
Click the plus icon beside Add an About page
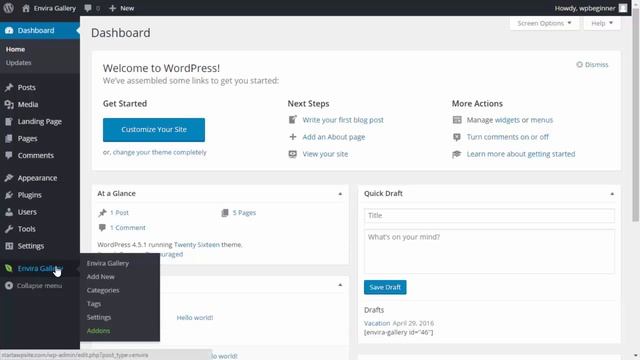coord(293,137)
